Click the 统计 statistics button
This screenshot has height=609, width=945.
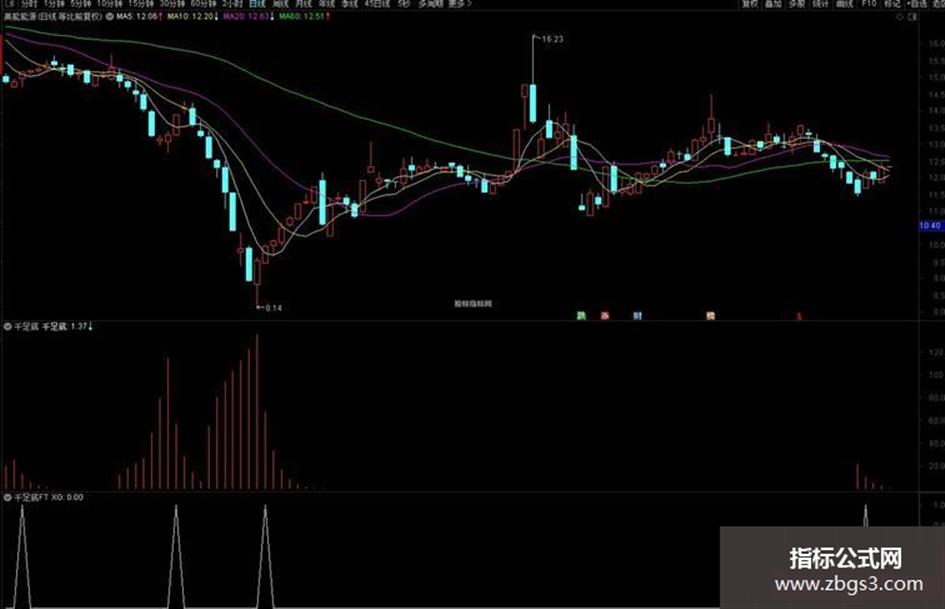[x=820, y=4]
